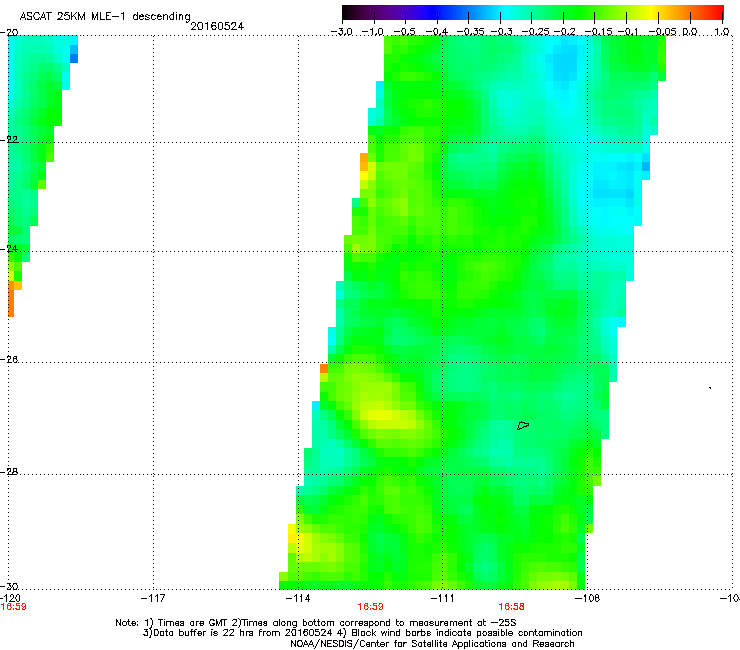Click the note line starting "Note: 1) Times are GMT"
The height and width of the screenshot is (650, 740).
[316, 623]
